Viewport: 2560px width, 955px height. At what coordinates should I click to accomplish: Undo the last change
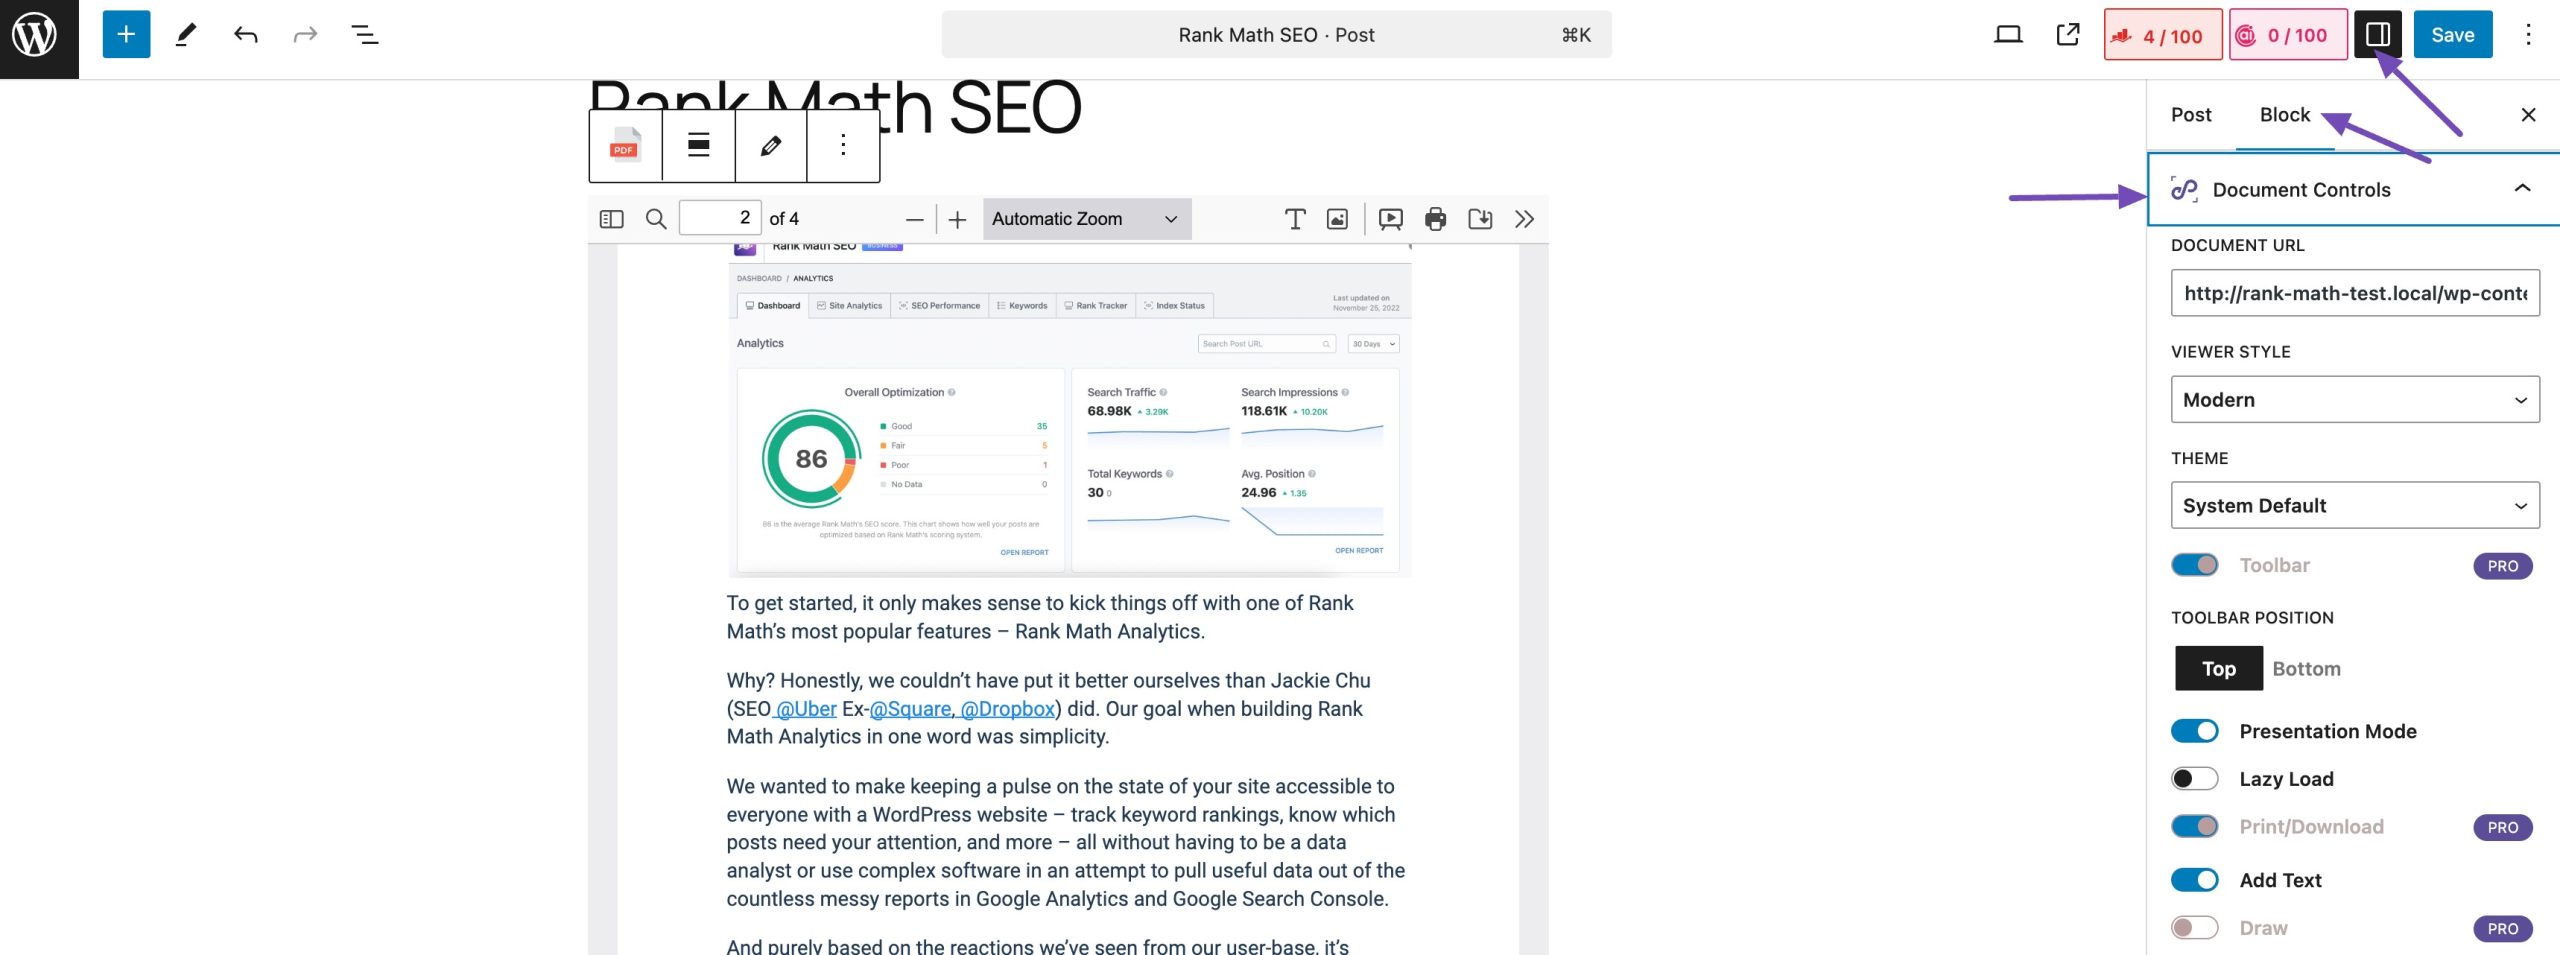click(246, 35)
